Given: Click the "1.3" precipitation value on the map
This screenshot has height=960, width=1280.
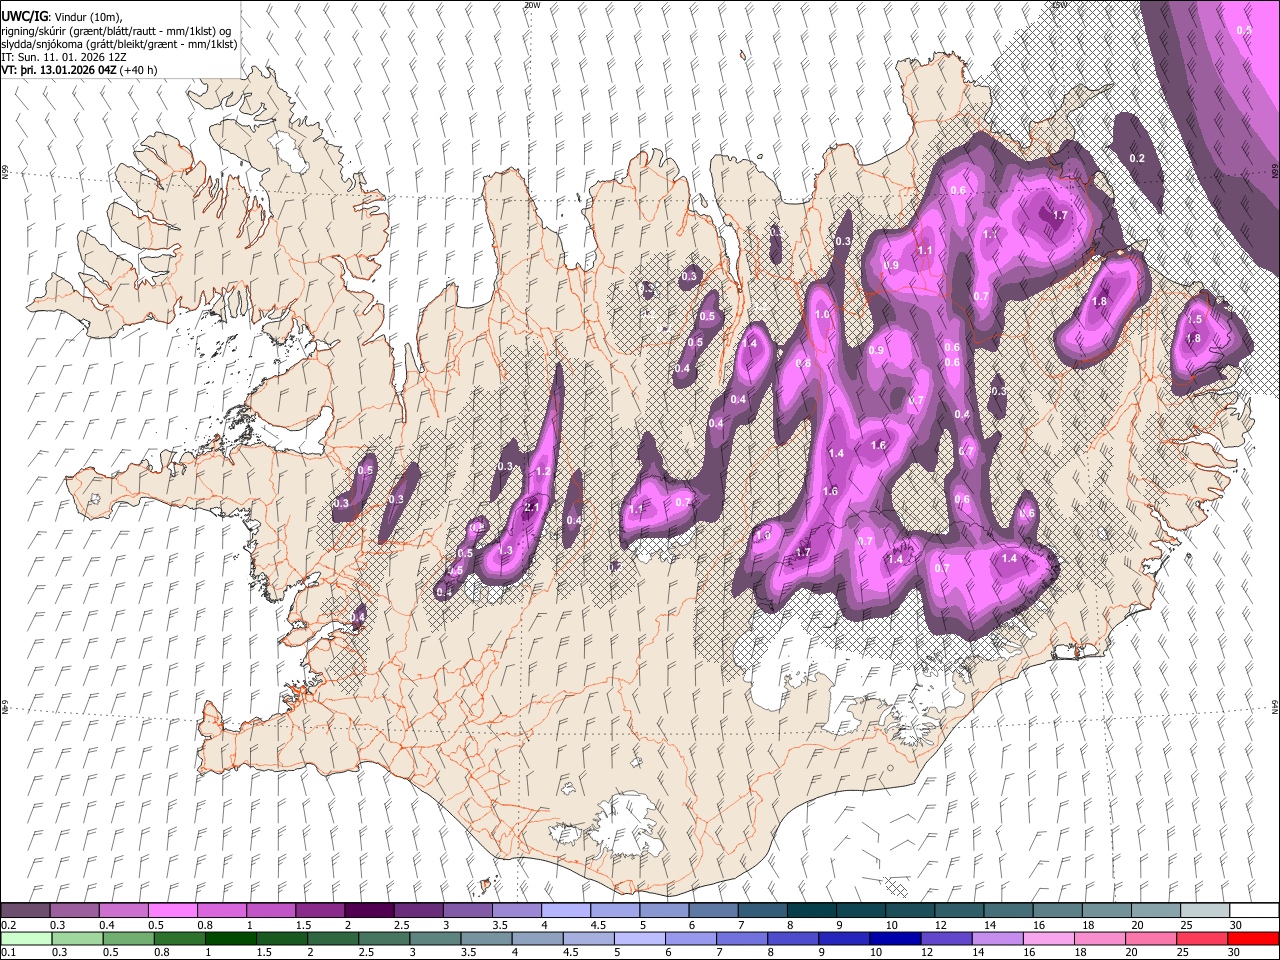Looking at the screenshot, I should pos(505,551).
